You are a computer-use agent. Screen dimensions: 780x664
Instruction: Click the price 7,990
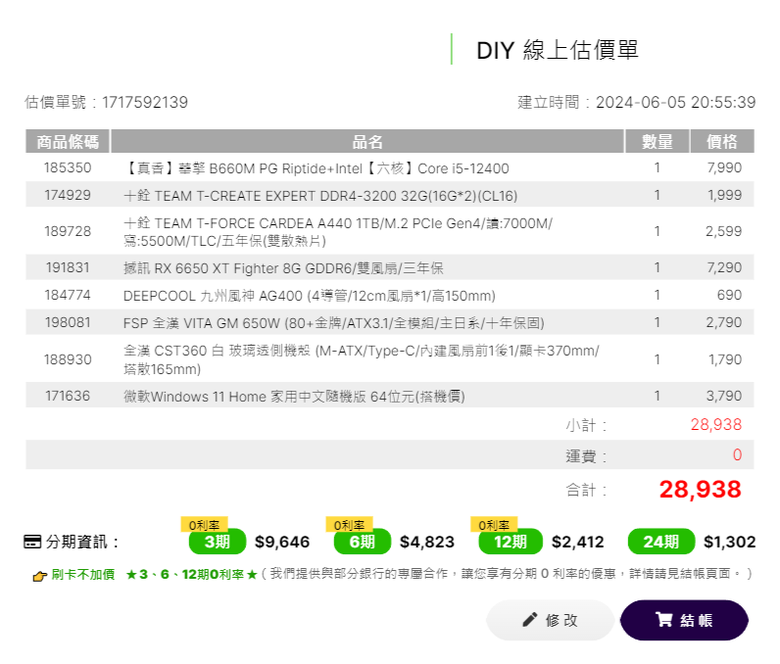[x=724, y=168]
